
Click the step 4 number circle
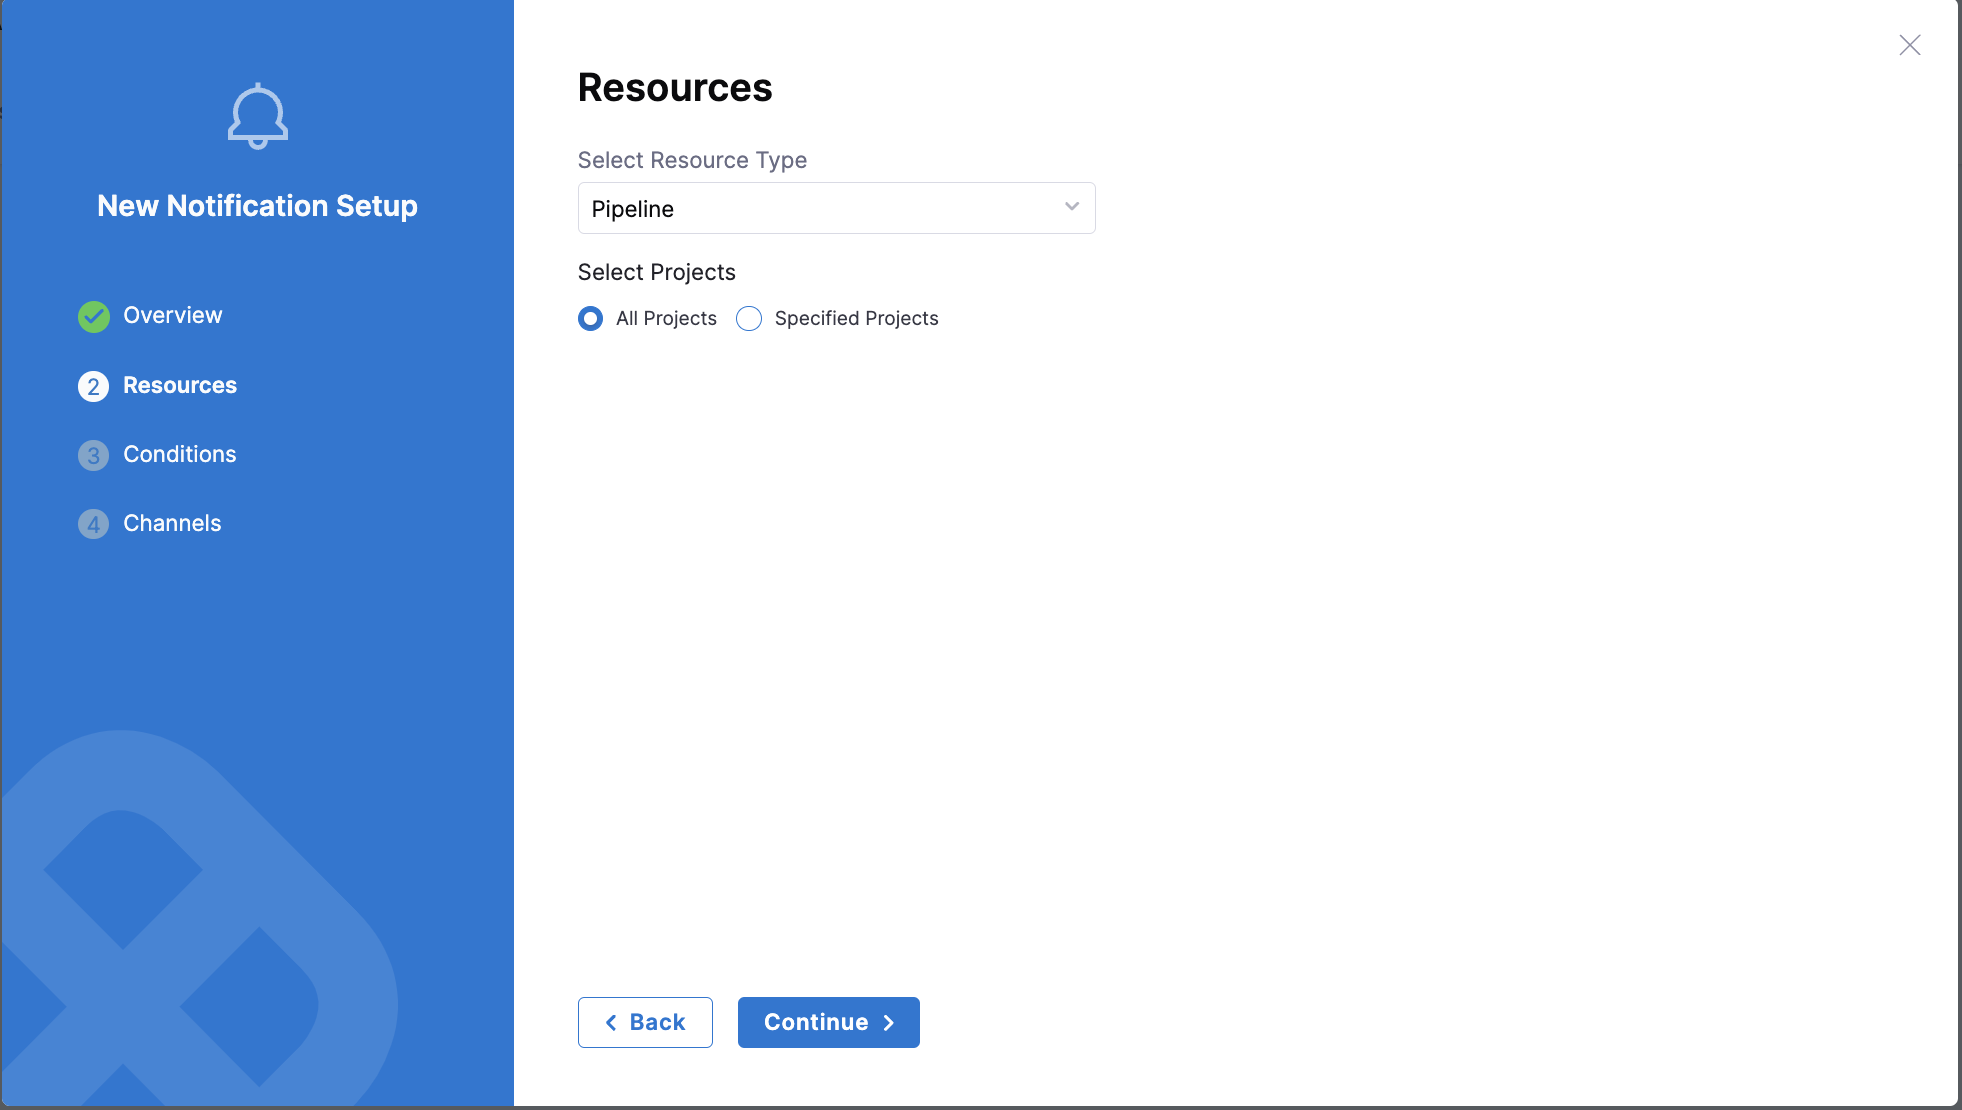[x=94, y=525]
